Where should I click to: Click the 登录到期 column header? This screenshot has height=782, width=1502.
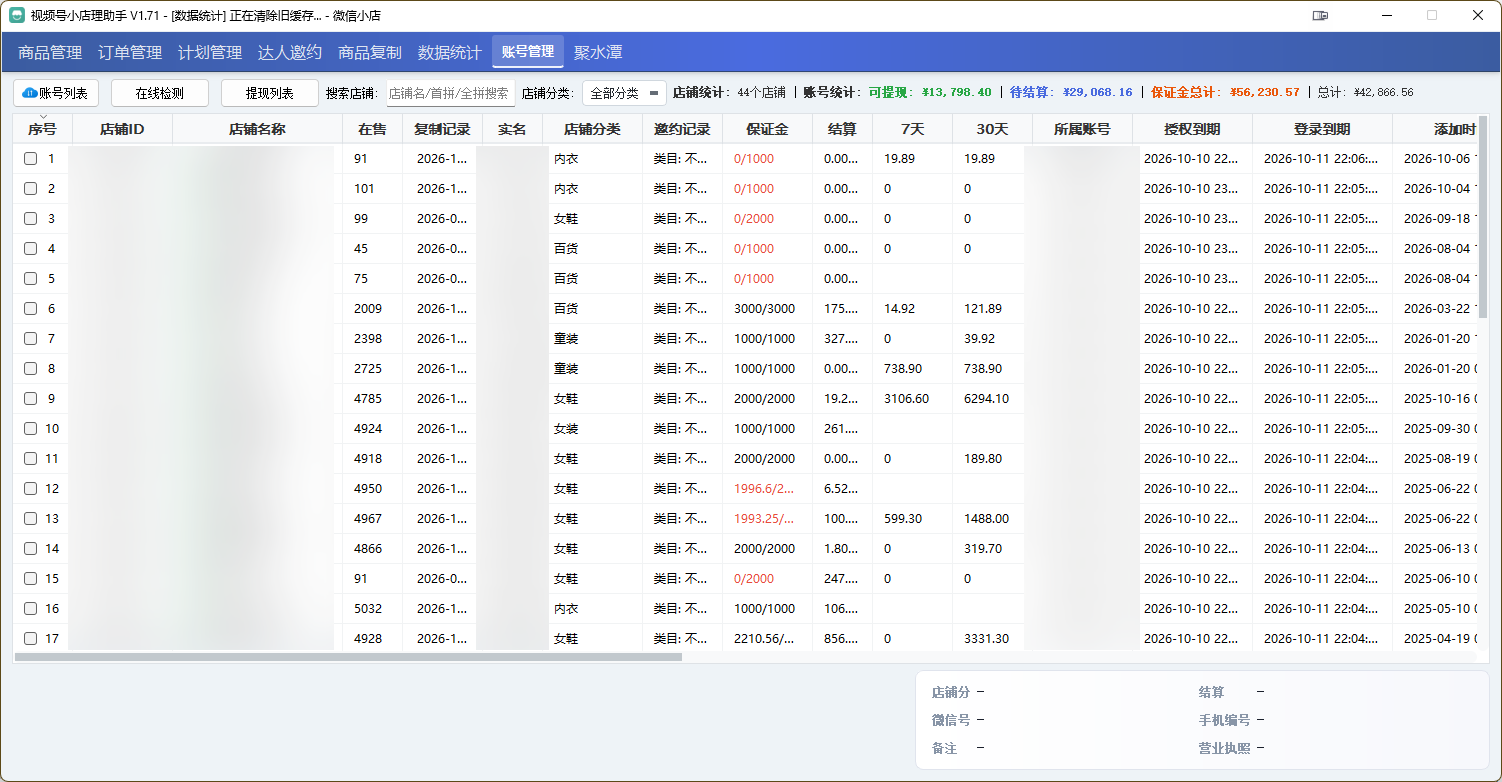[x=1322, y=129]
